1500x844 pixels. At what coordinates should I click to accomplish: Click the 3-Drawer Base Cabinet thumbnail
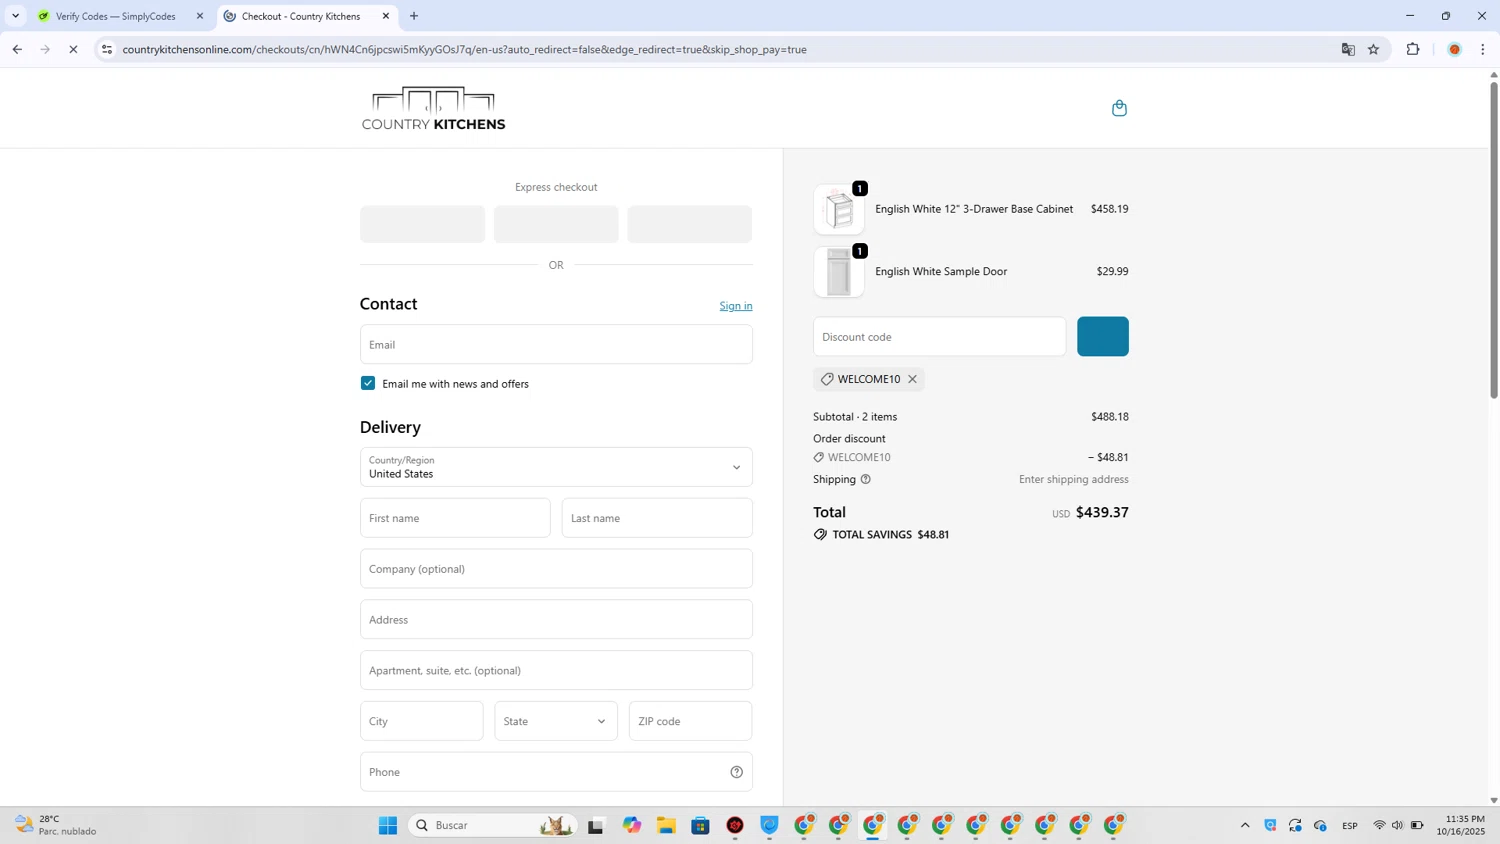839,209
